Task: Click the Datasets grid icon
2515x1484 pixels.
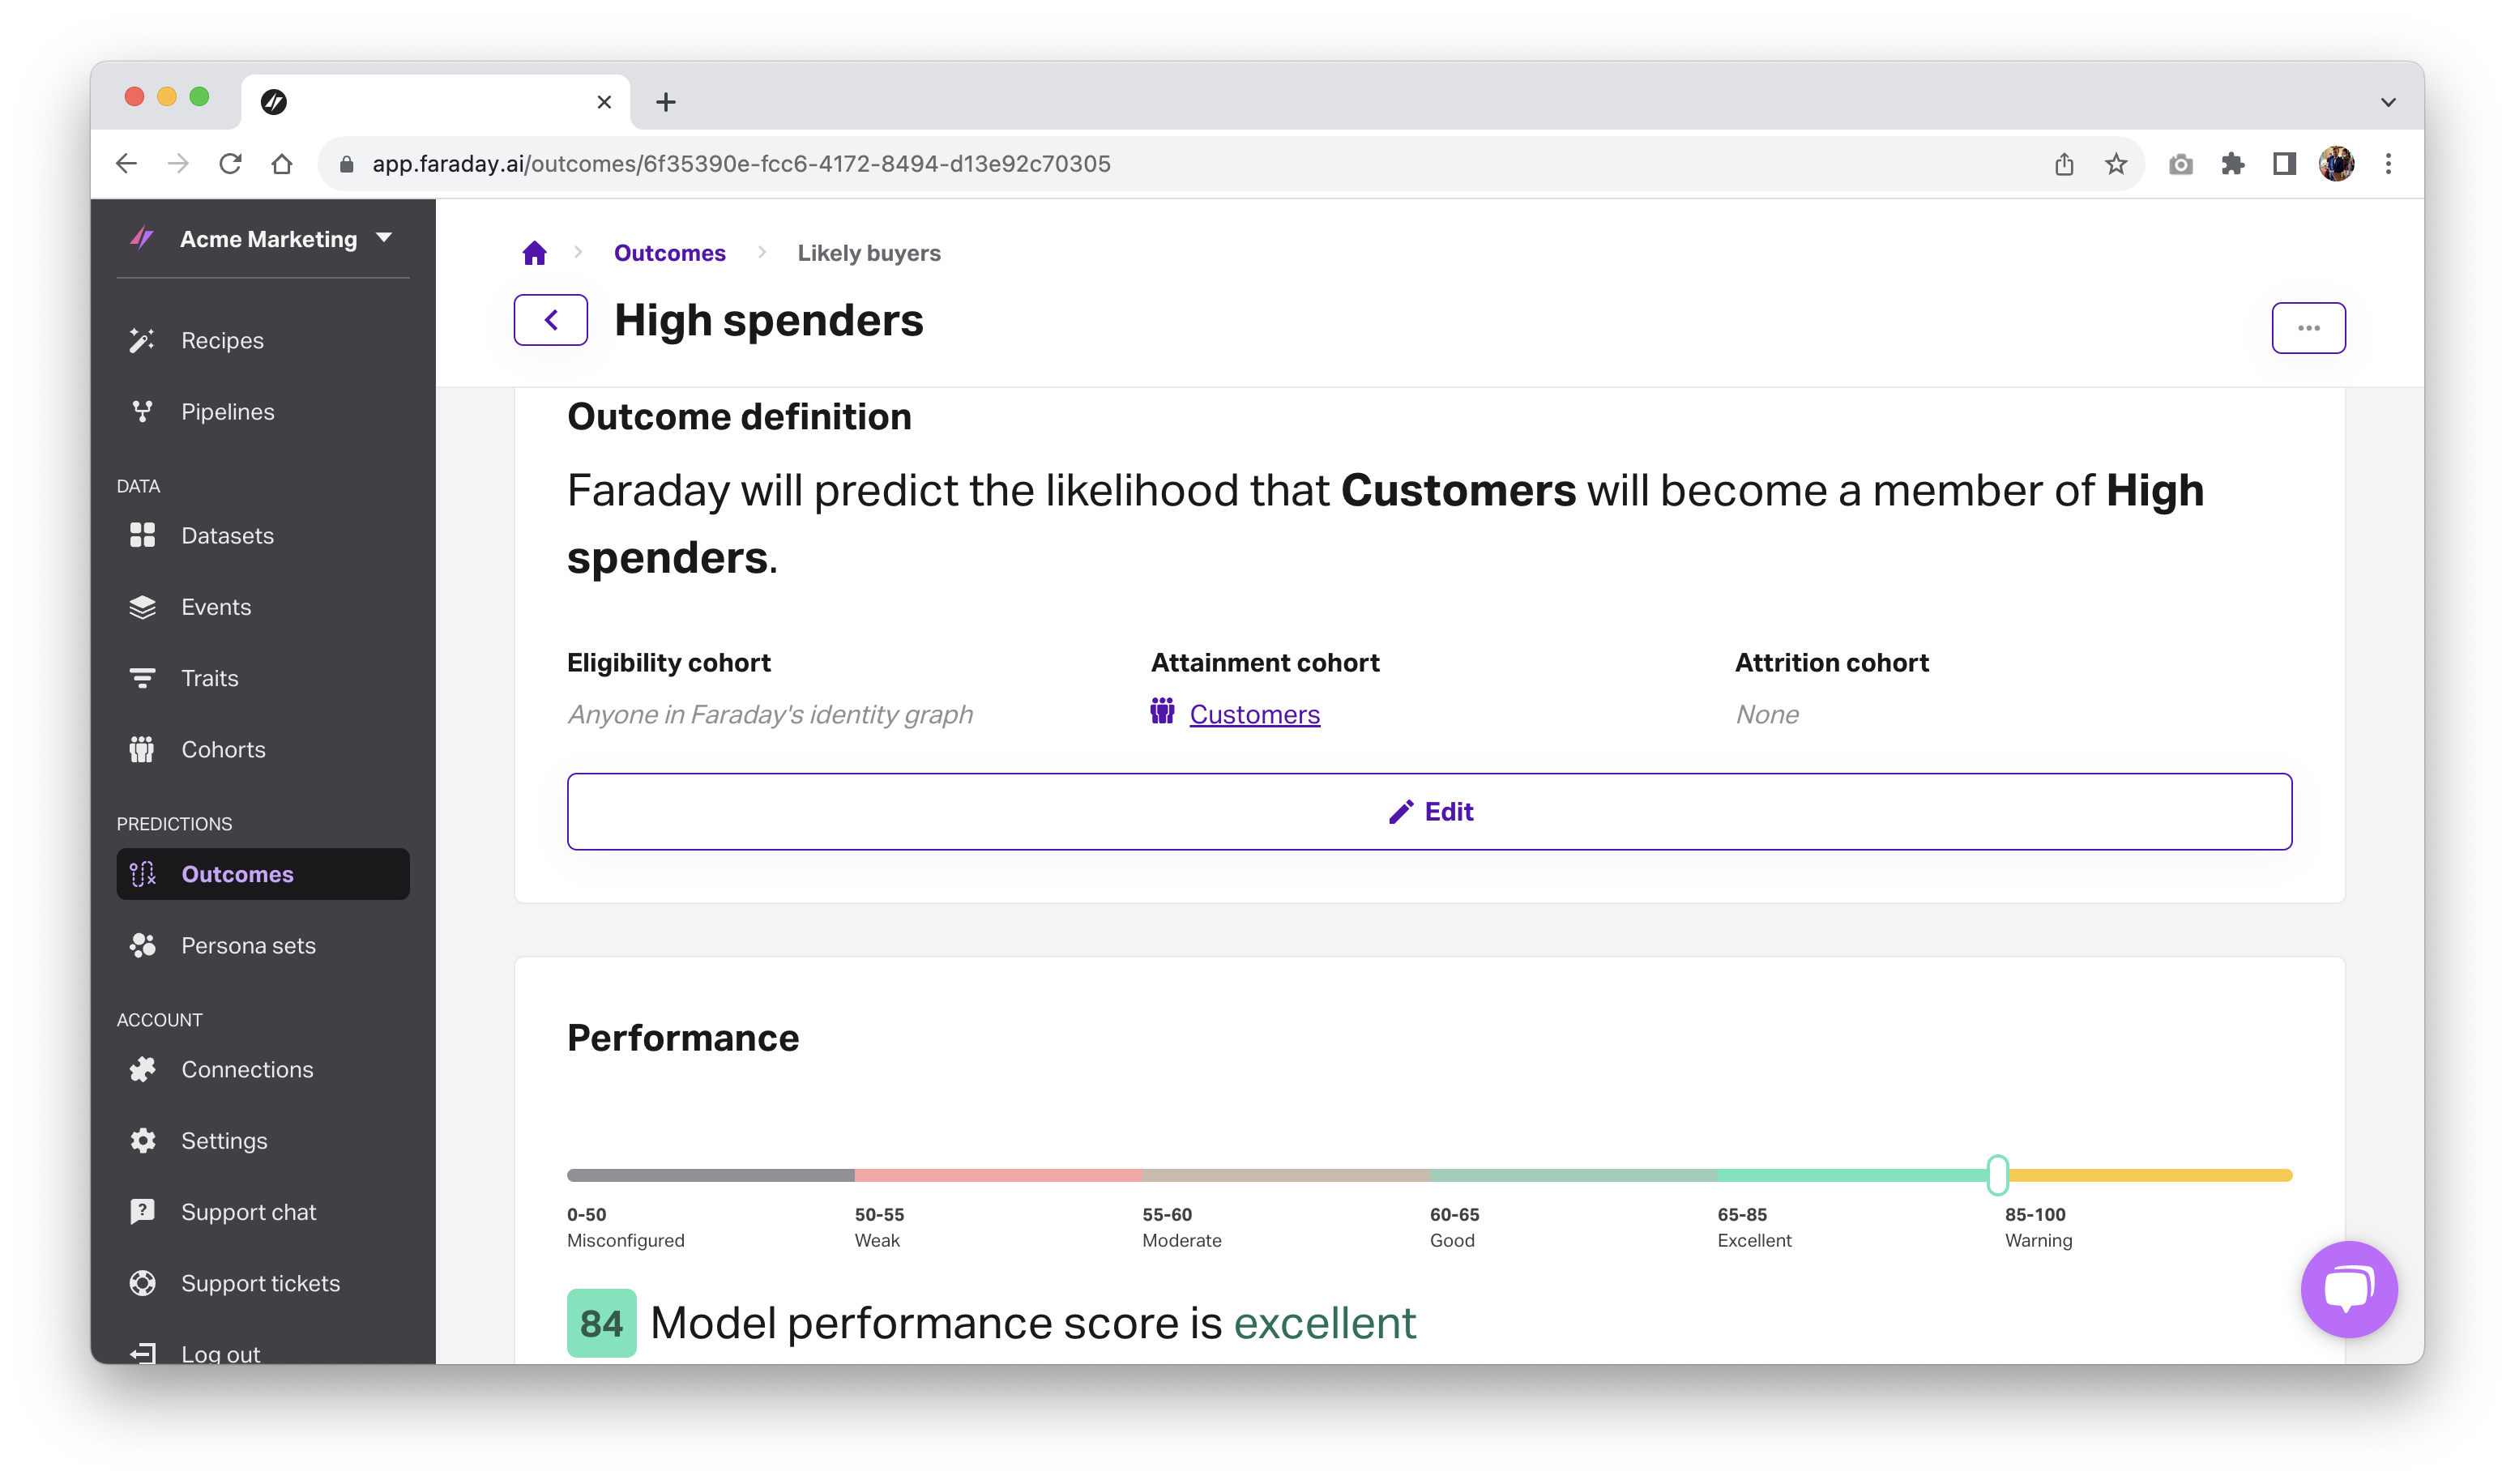Action: [x=142, y=536]
